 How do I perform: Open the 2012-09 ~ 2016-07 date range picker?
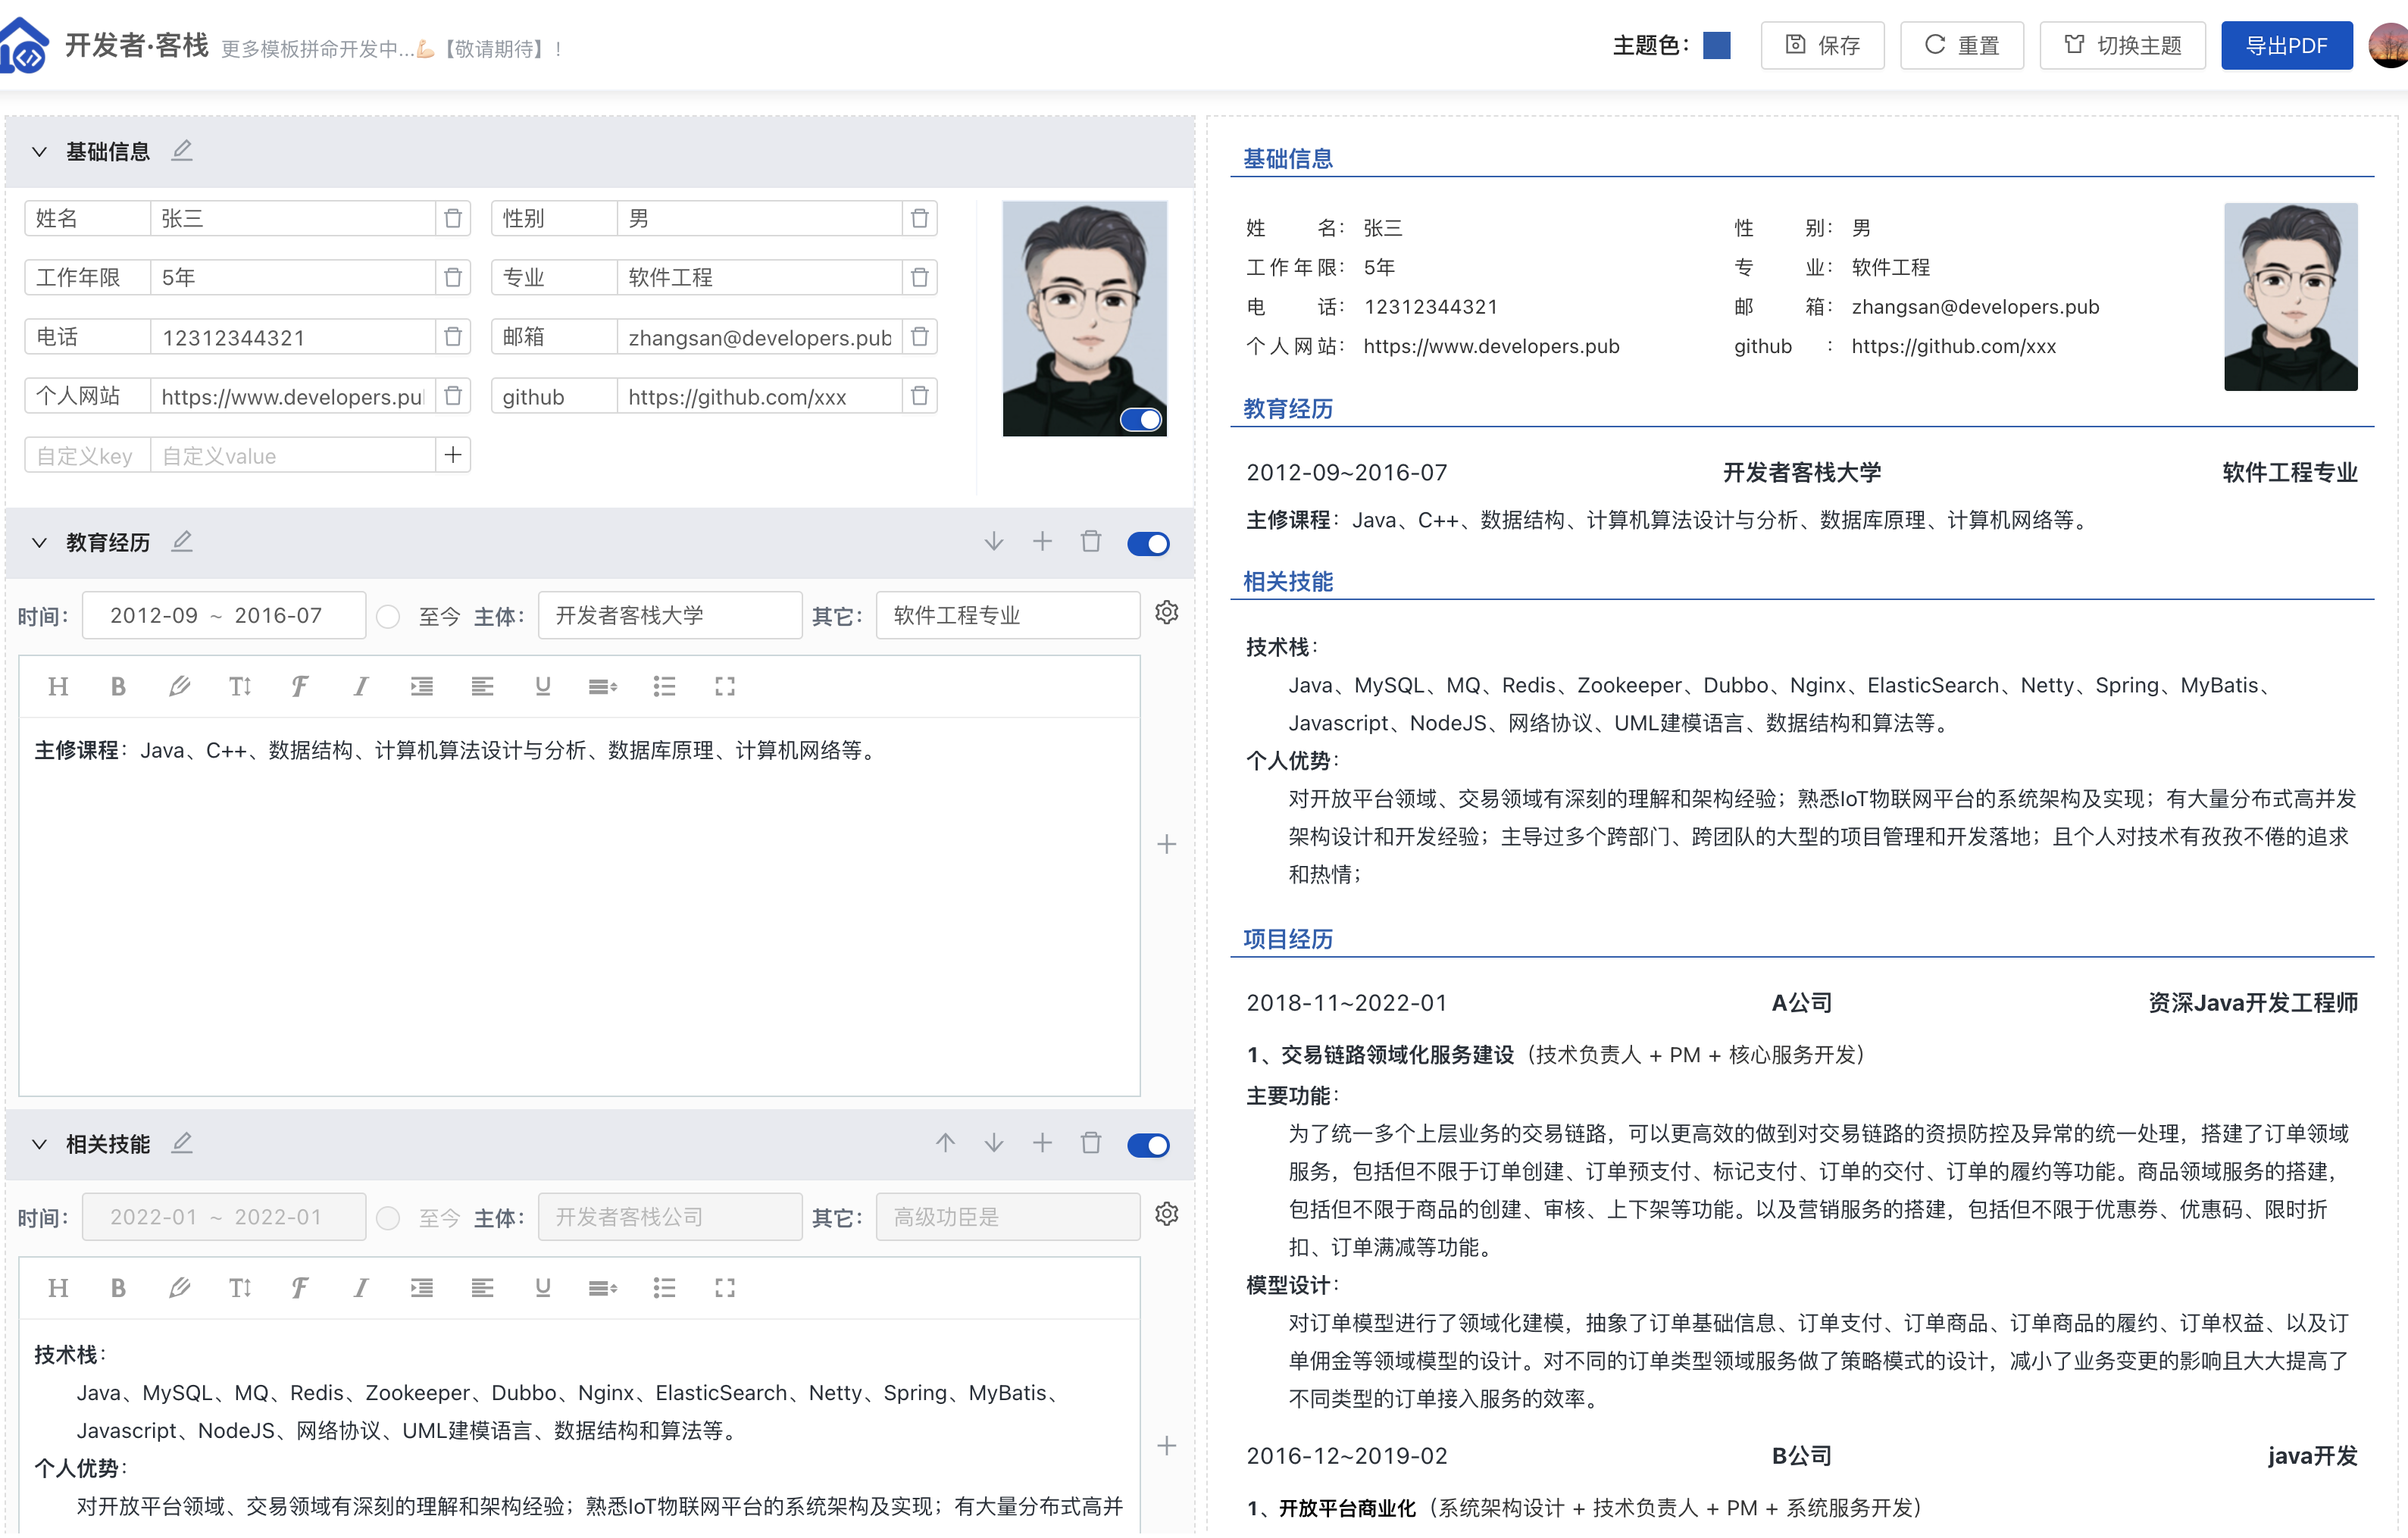click(x=224, y=615)
